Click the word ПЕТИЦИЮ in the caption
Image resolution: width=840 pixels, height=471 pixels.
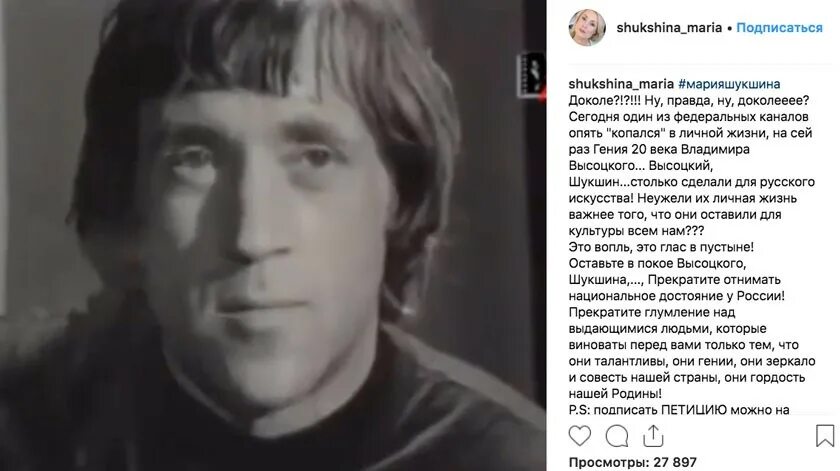pyautogui.click(x=694, y=410)
